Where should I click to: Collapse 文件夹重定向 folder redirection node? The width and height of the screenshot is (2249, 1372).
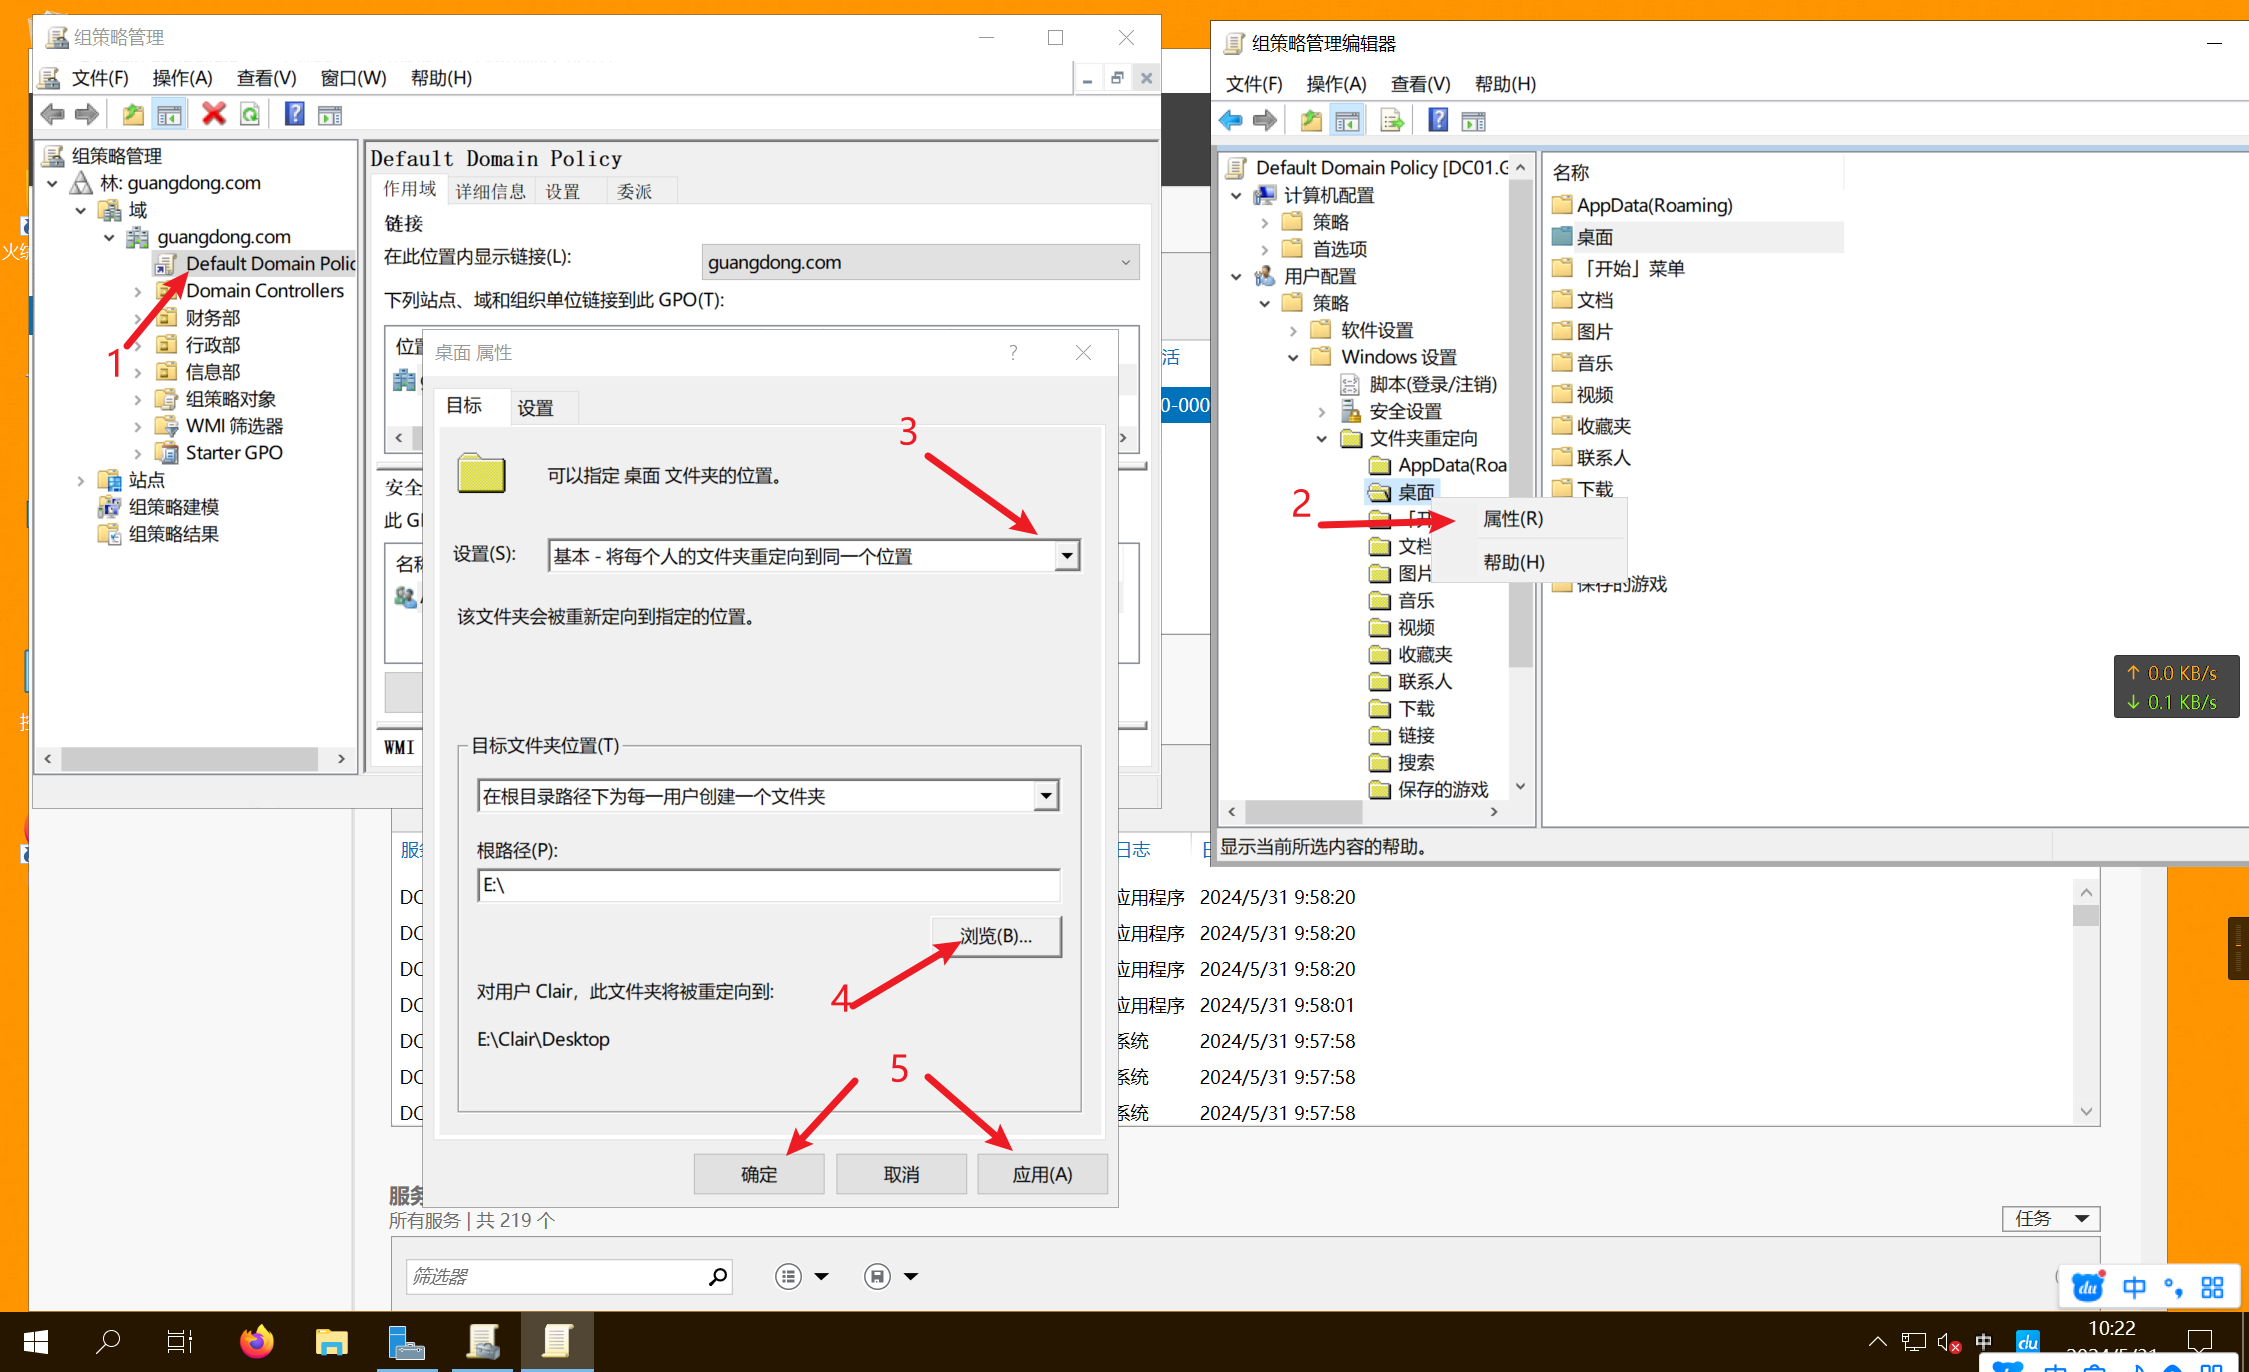click(x=1321, y=438)
